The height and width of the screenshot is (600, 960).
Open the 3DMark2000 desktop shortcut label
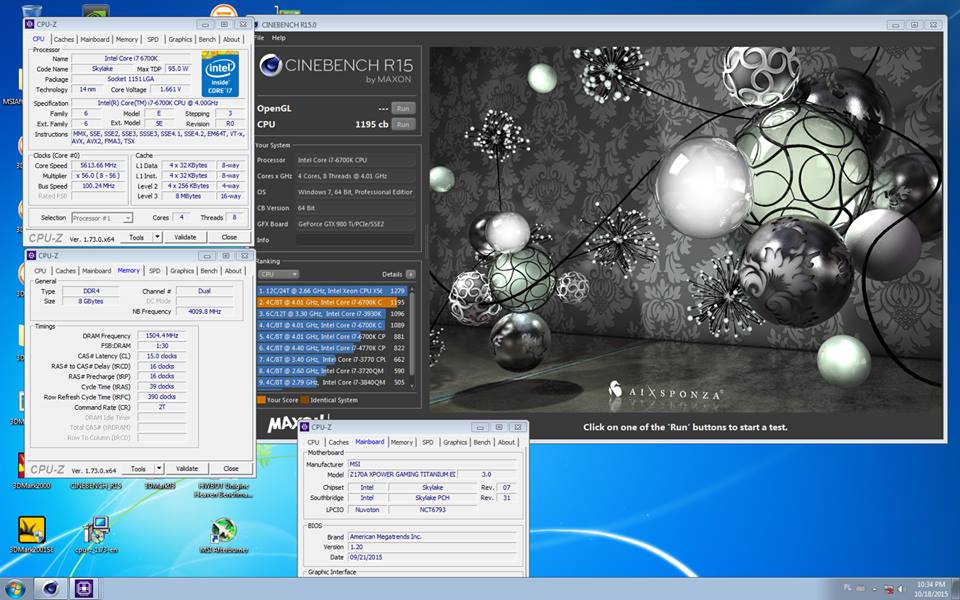[x=32, y=486]
